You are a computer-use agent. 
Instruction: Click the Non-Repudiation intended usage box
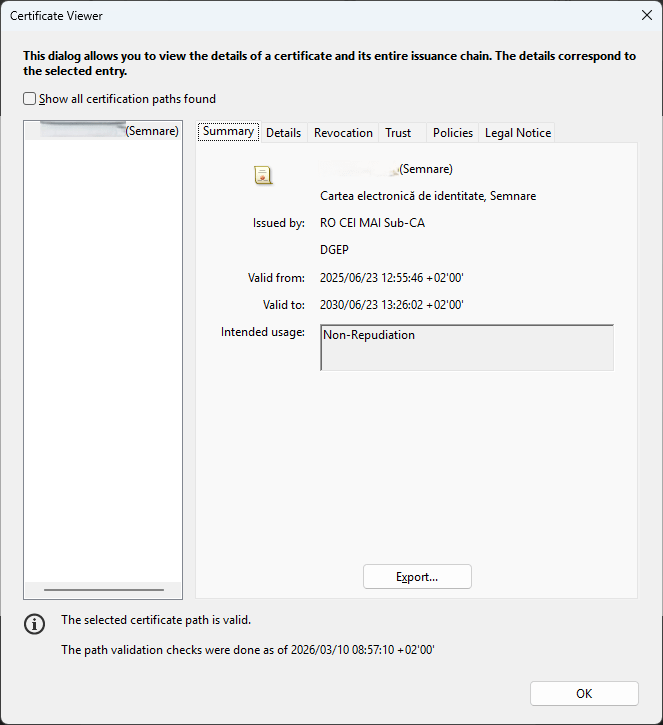point(466,347)
